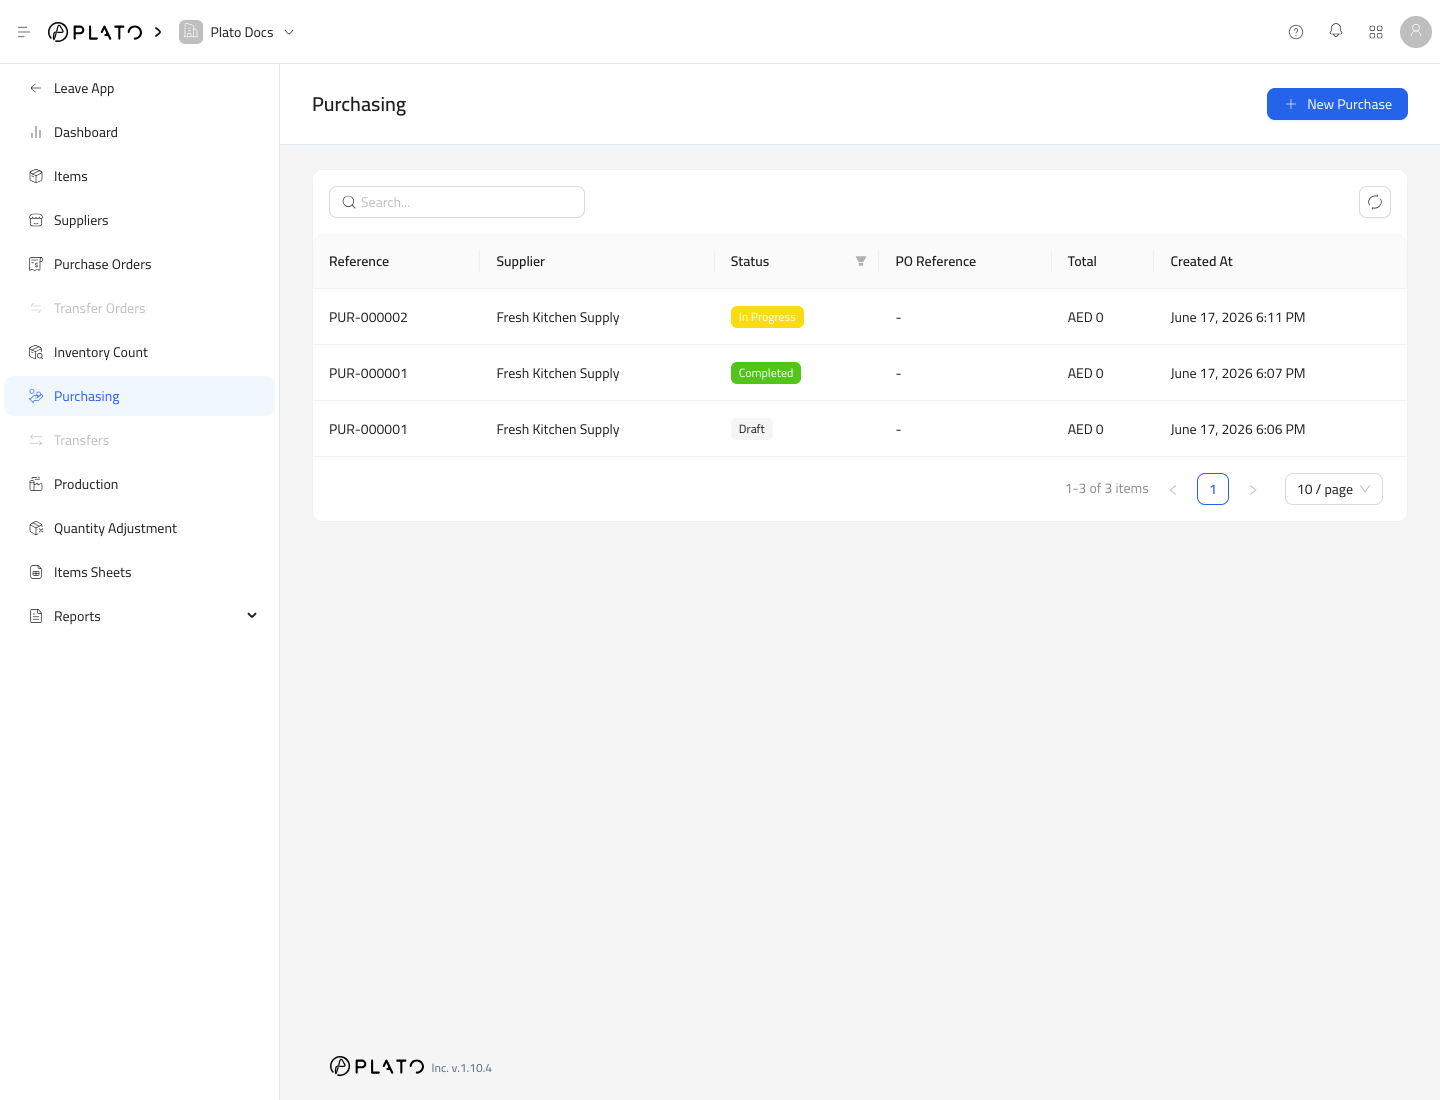The image size is (1440, 1100).
Task: Open the help question mark icon
Action: click(x=1296, y=32)
